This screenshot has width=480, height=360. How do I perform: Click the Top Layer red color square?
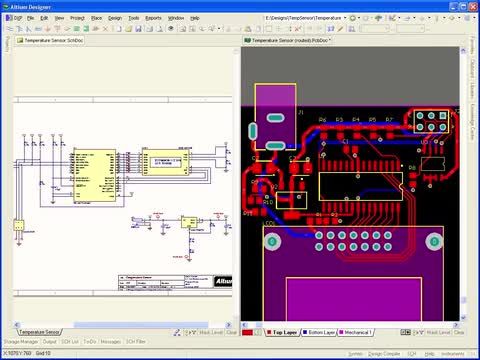coord(269,332)
